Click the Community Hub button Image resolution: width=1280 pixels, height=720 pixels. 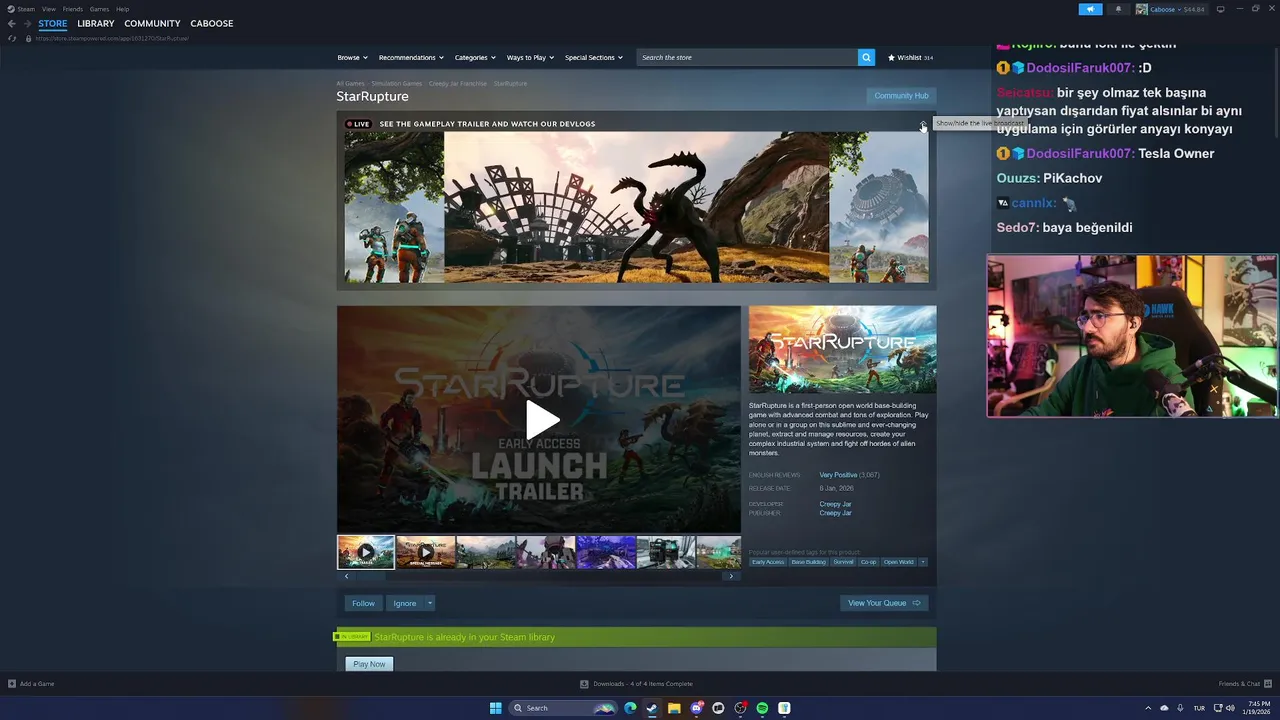point(901,96)
